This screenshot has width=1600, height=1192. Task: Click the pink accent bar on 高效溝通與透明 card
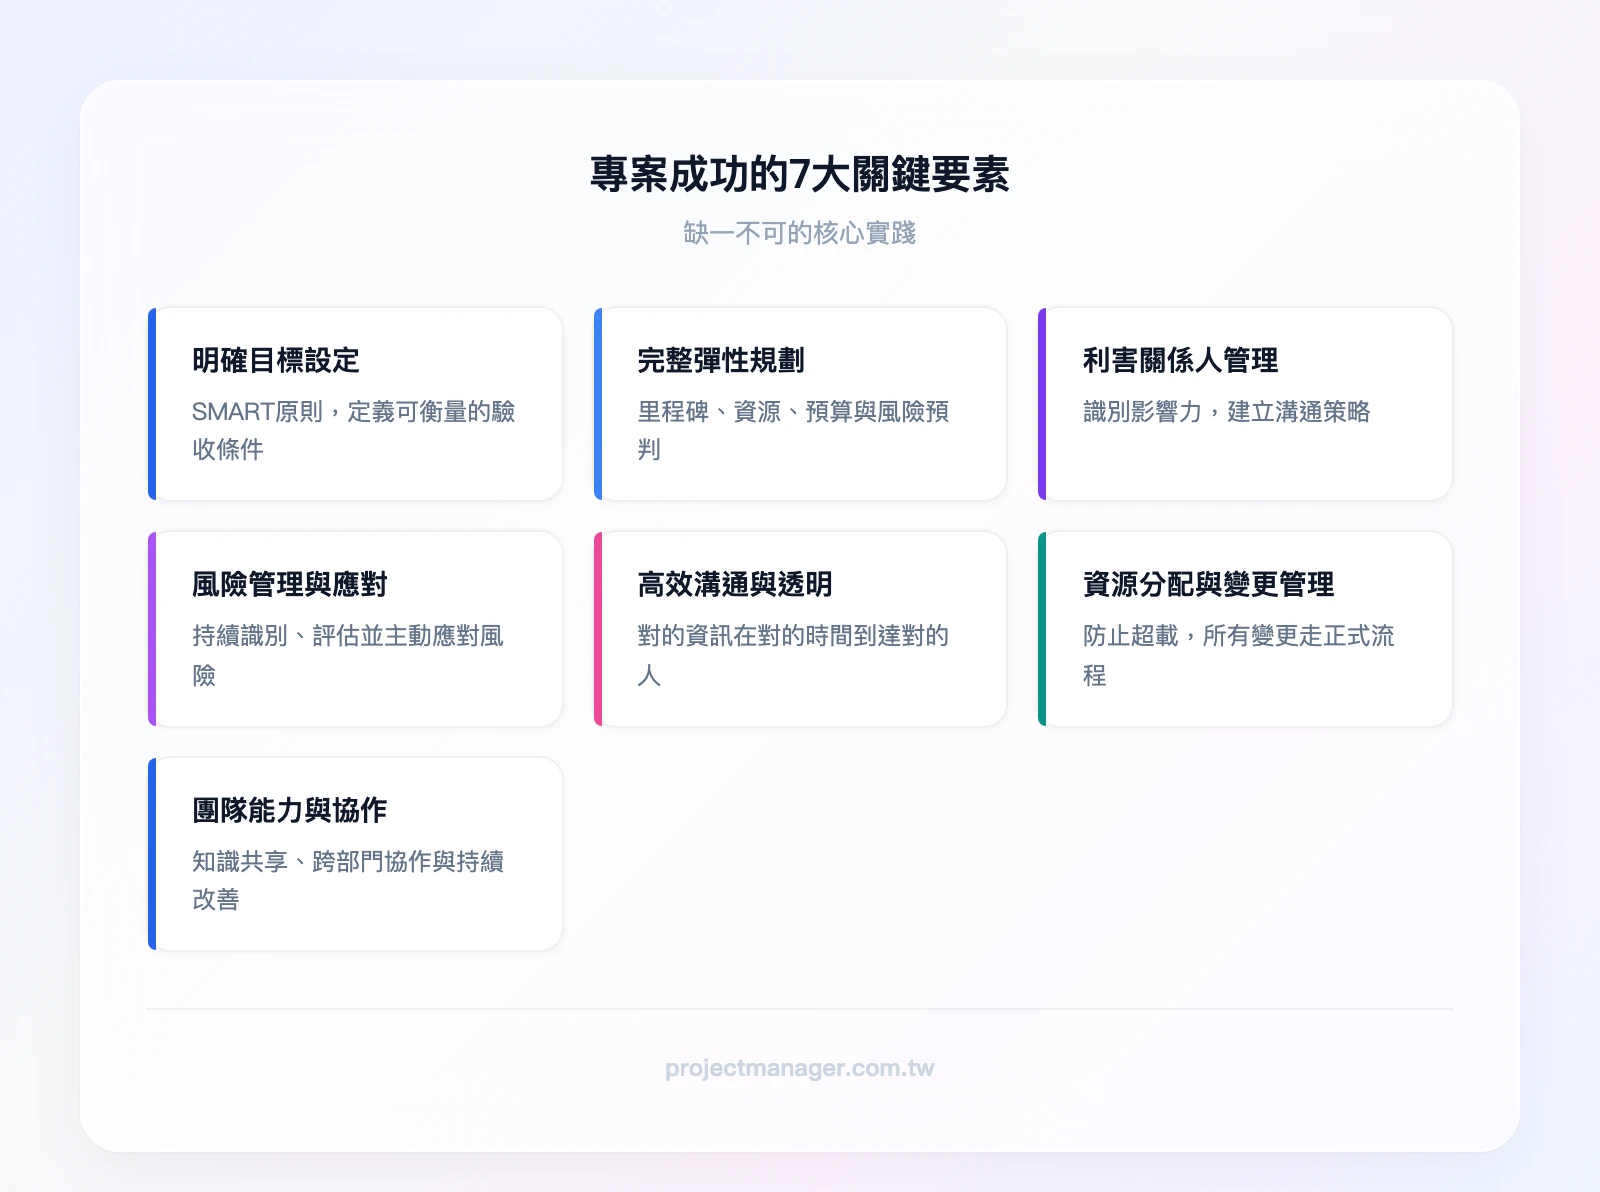click(x=598, y=629)
